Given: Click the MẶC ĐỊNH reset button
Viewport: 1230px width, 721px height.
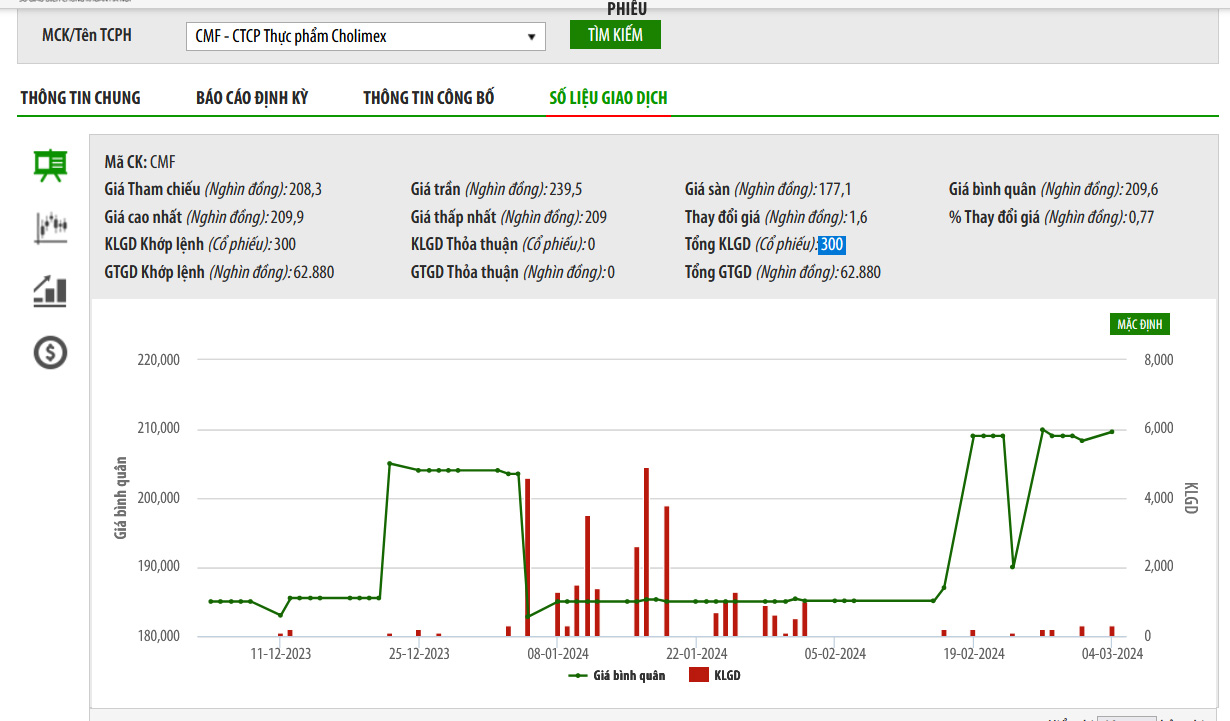Looking at the screenshot, I should pos(1138,324).
